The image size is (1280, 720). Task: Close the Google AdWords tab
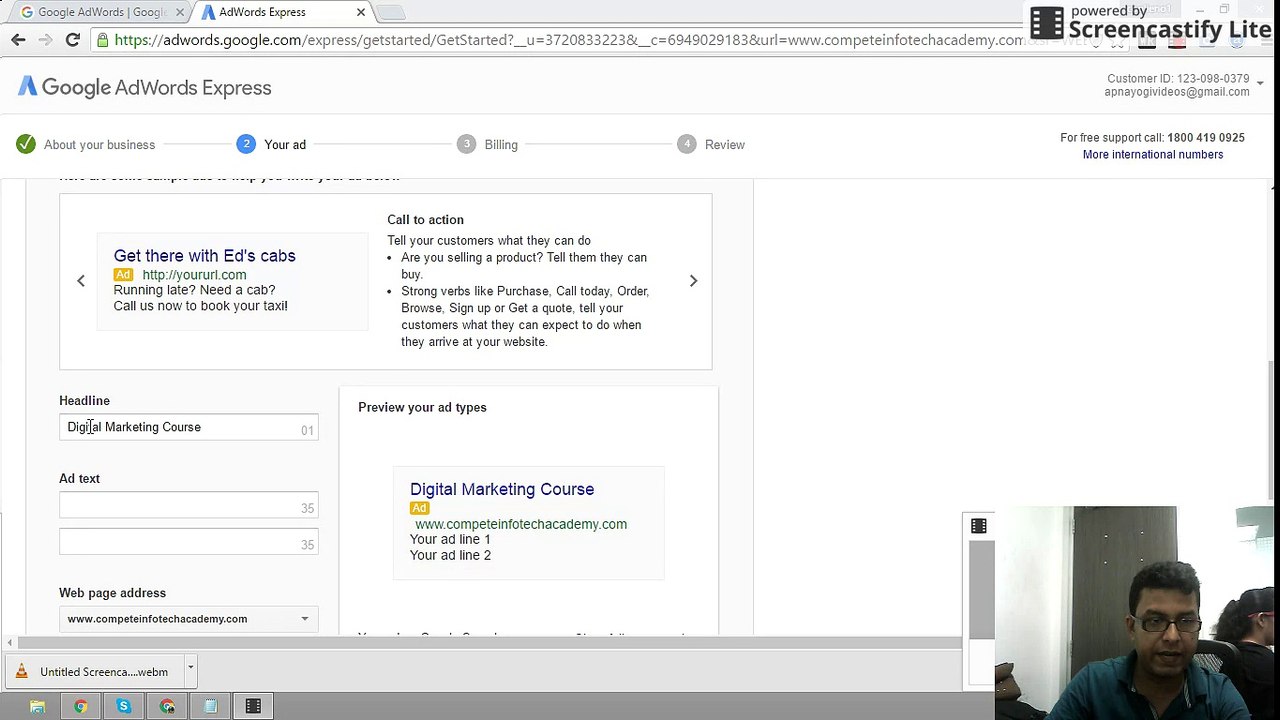pos(180,12)
